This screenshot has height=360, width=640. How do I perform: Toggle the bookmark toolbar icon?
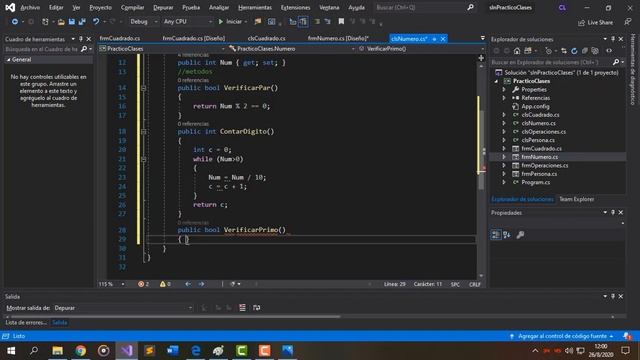[x=341, y=22]
